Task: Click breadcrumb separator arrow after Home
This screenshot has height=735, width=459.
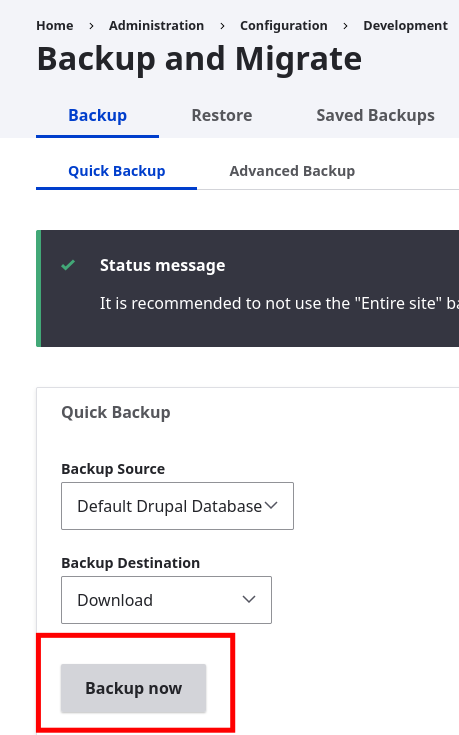Action: tap(91, 26)
